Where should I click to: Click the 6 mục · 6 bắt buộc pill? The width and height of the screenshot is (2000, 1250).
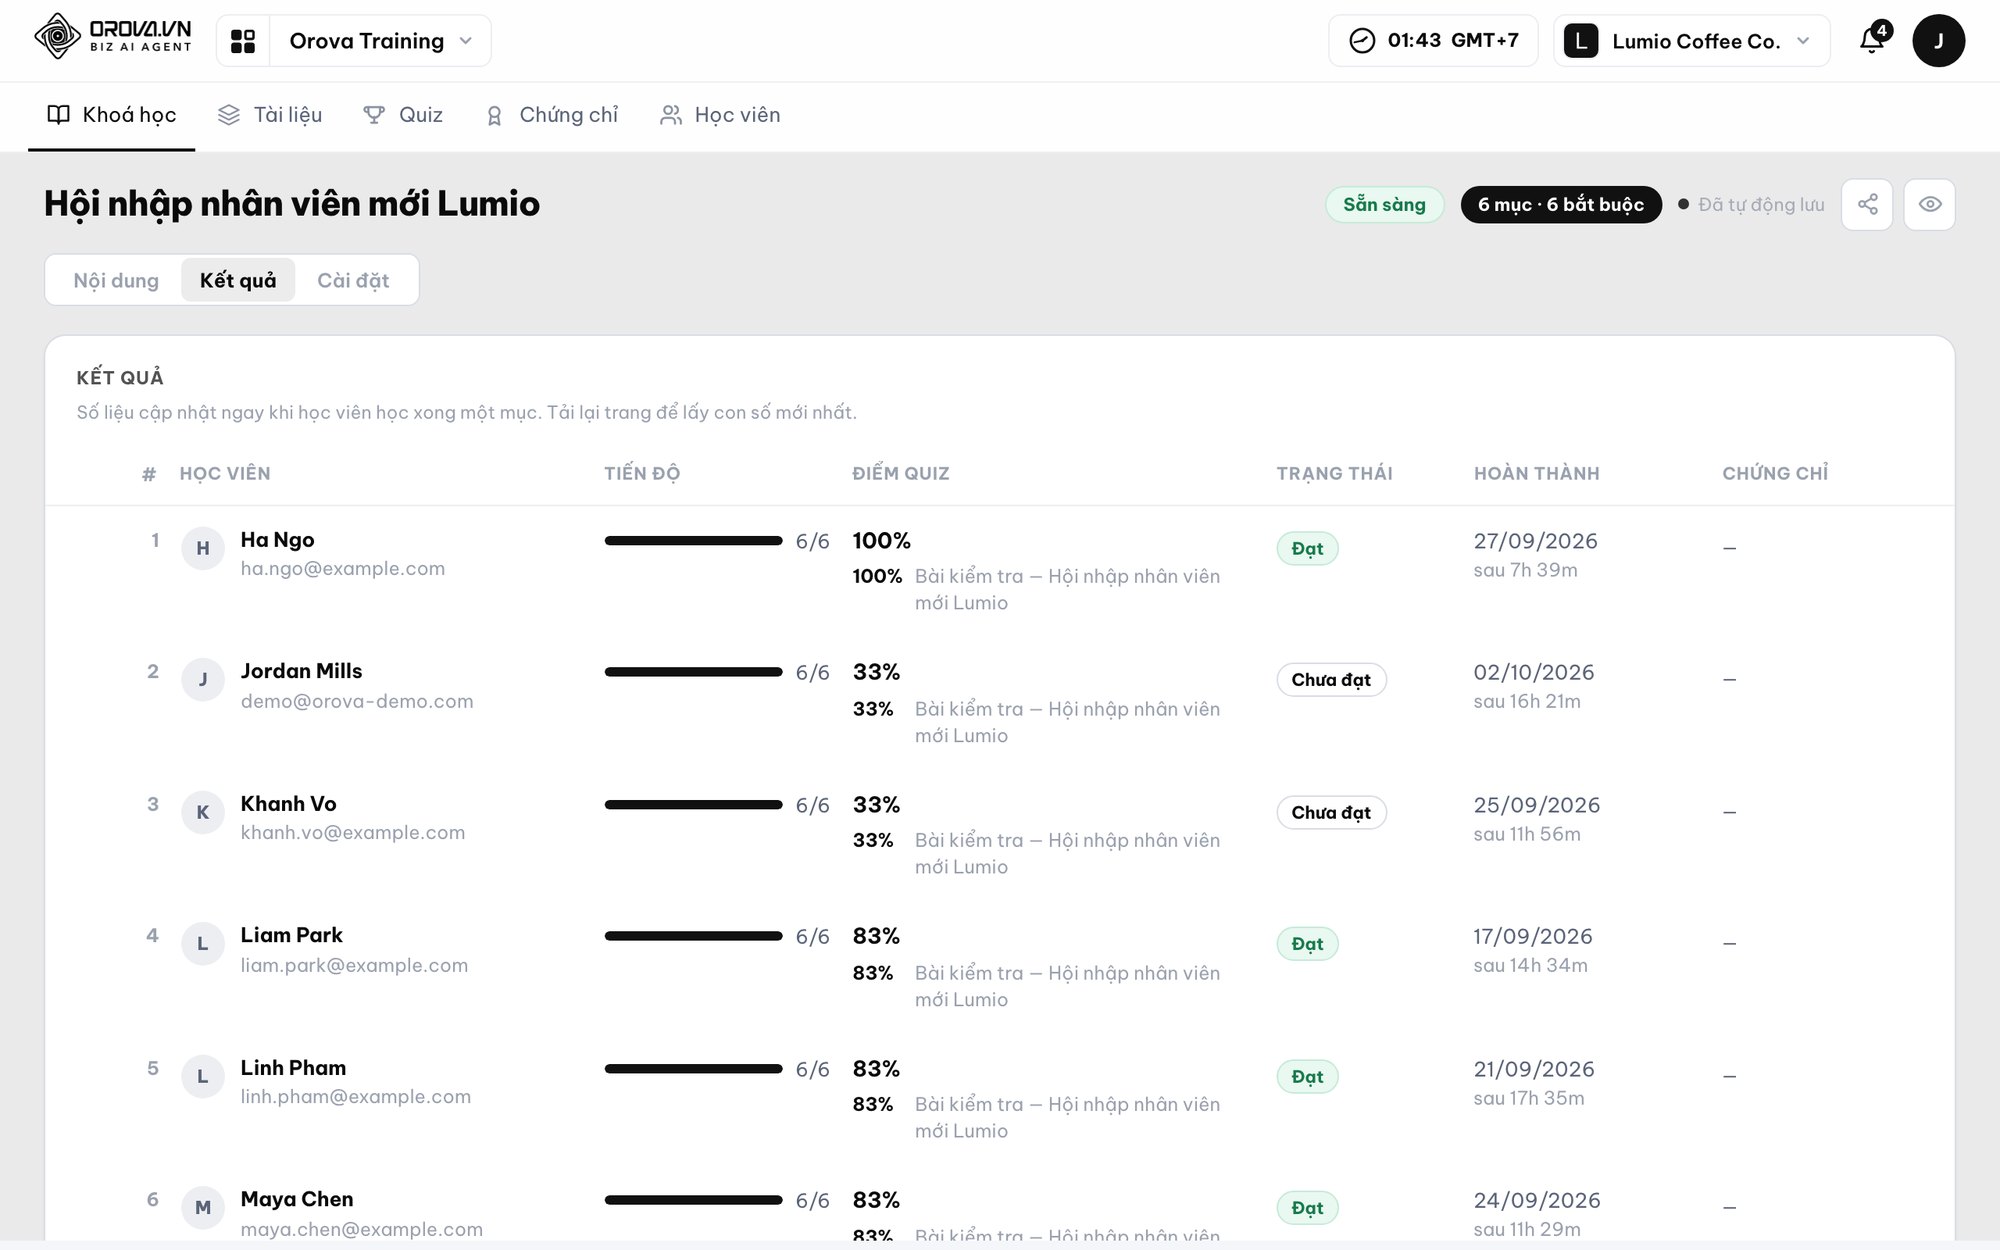coord(1561,204)
